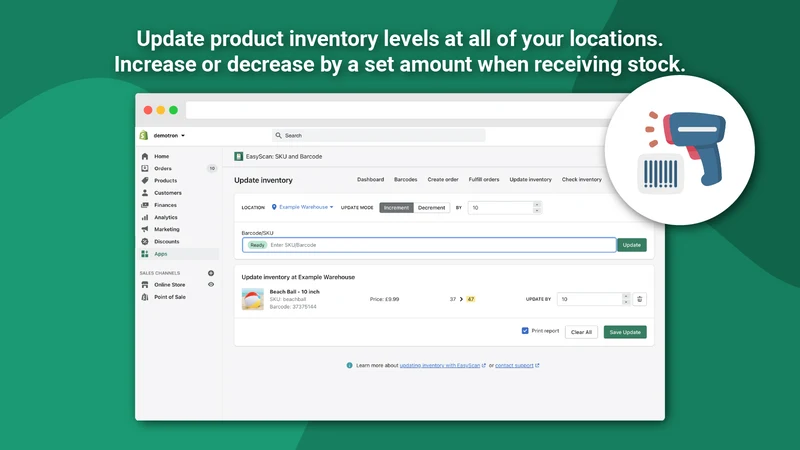
Task: Click the Search field
Action: [x=379, y=136]
